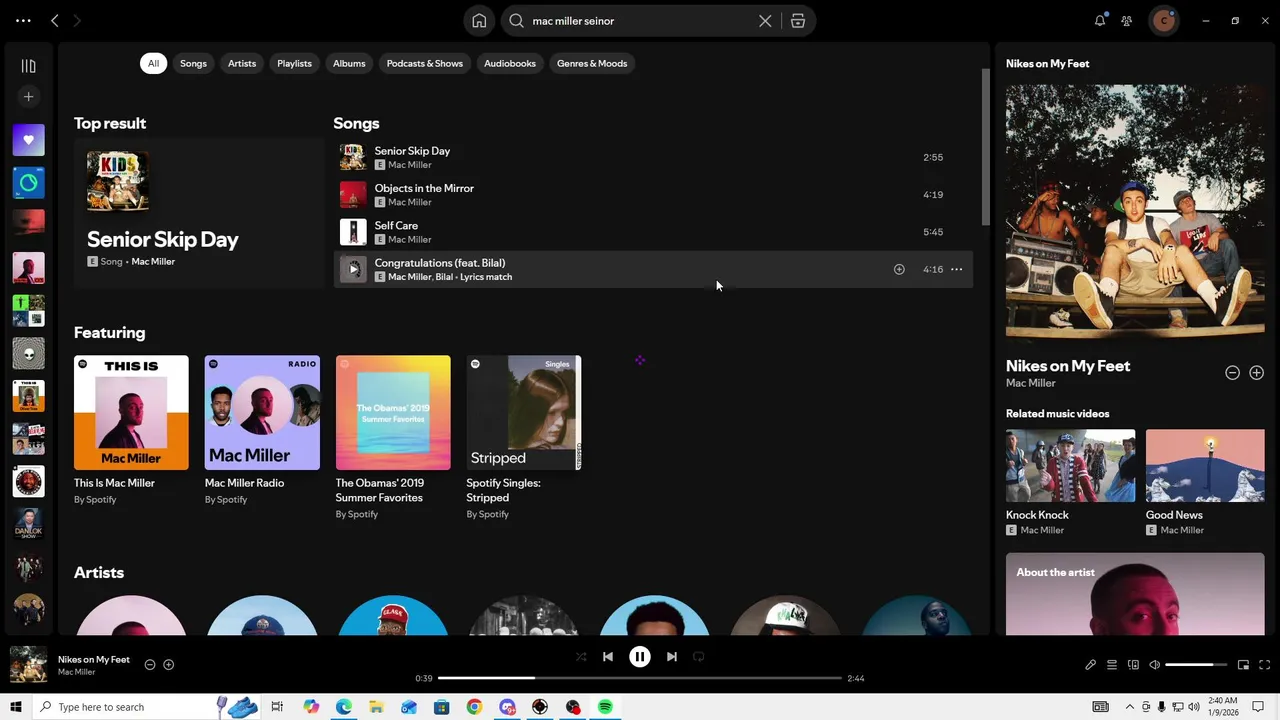Click the main results scrollbar

pyautogui.click(x=985, y=147)
